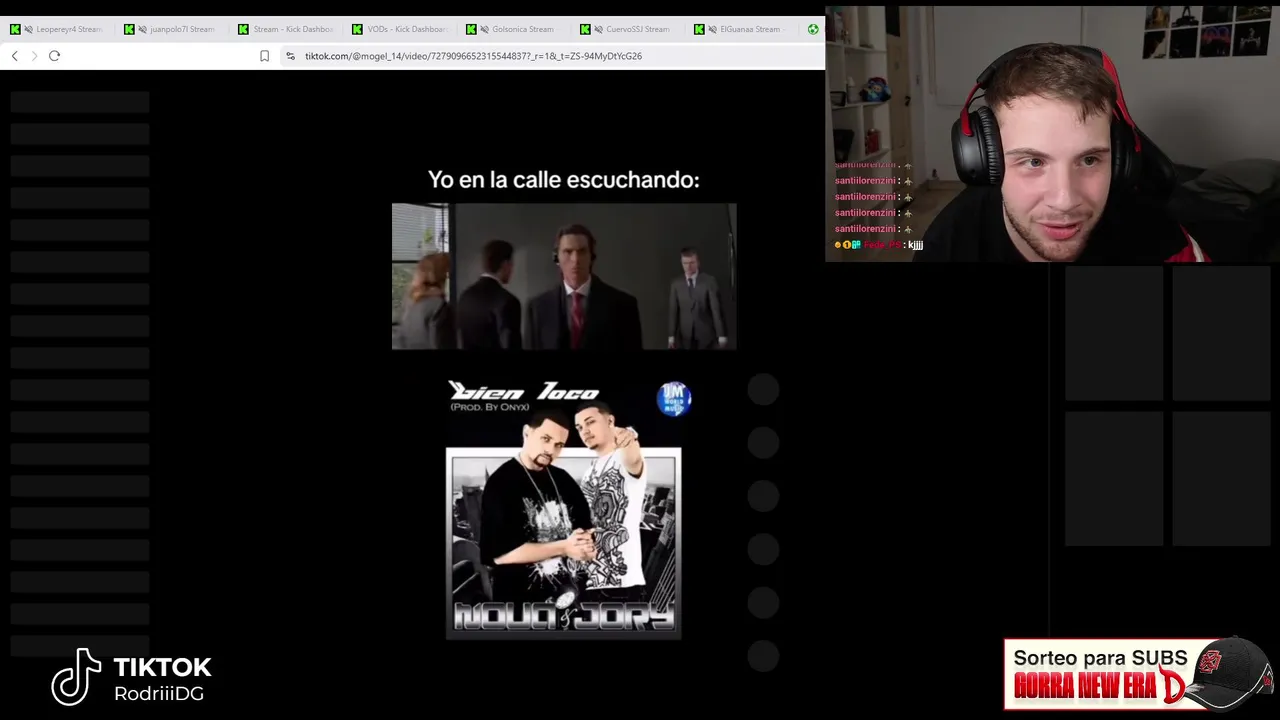Click the 'Yo en la calle escuchando:' caption
Viewport: 1280px width, 720px height.
point(564,180)
